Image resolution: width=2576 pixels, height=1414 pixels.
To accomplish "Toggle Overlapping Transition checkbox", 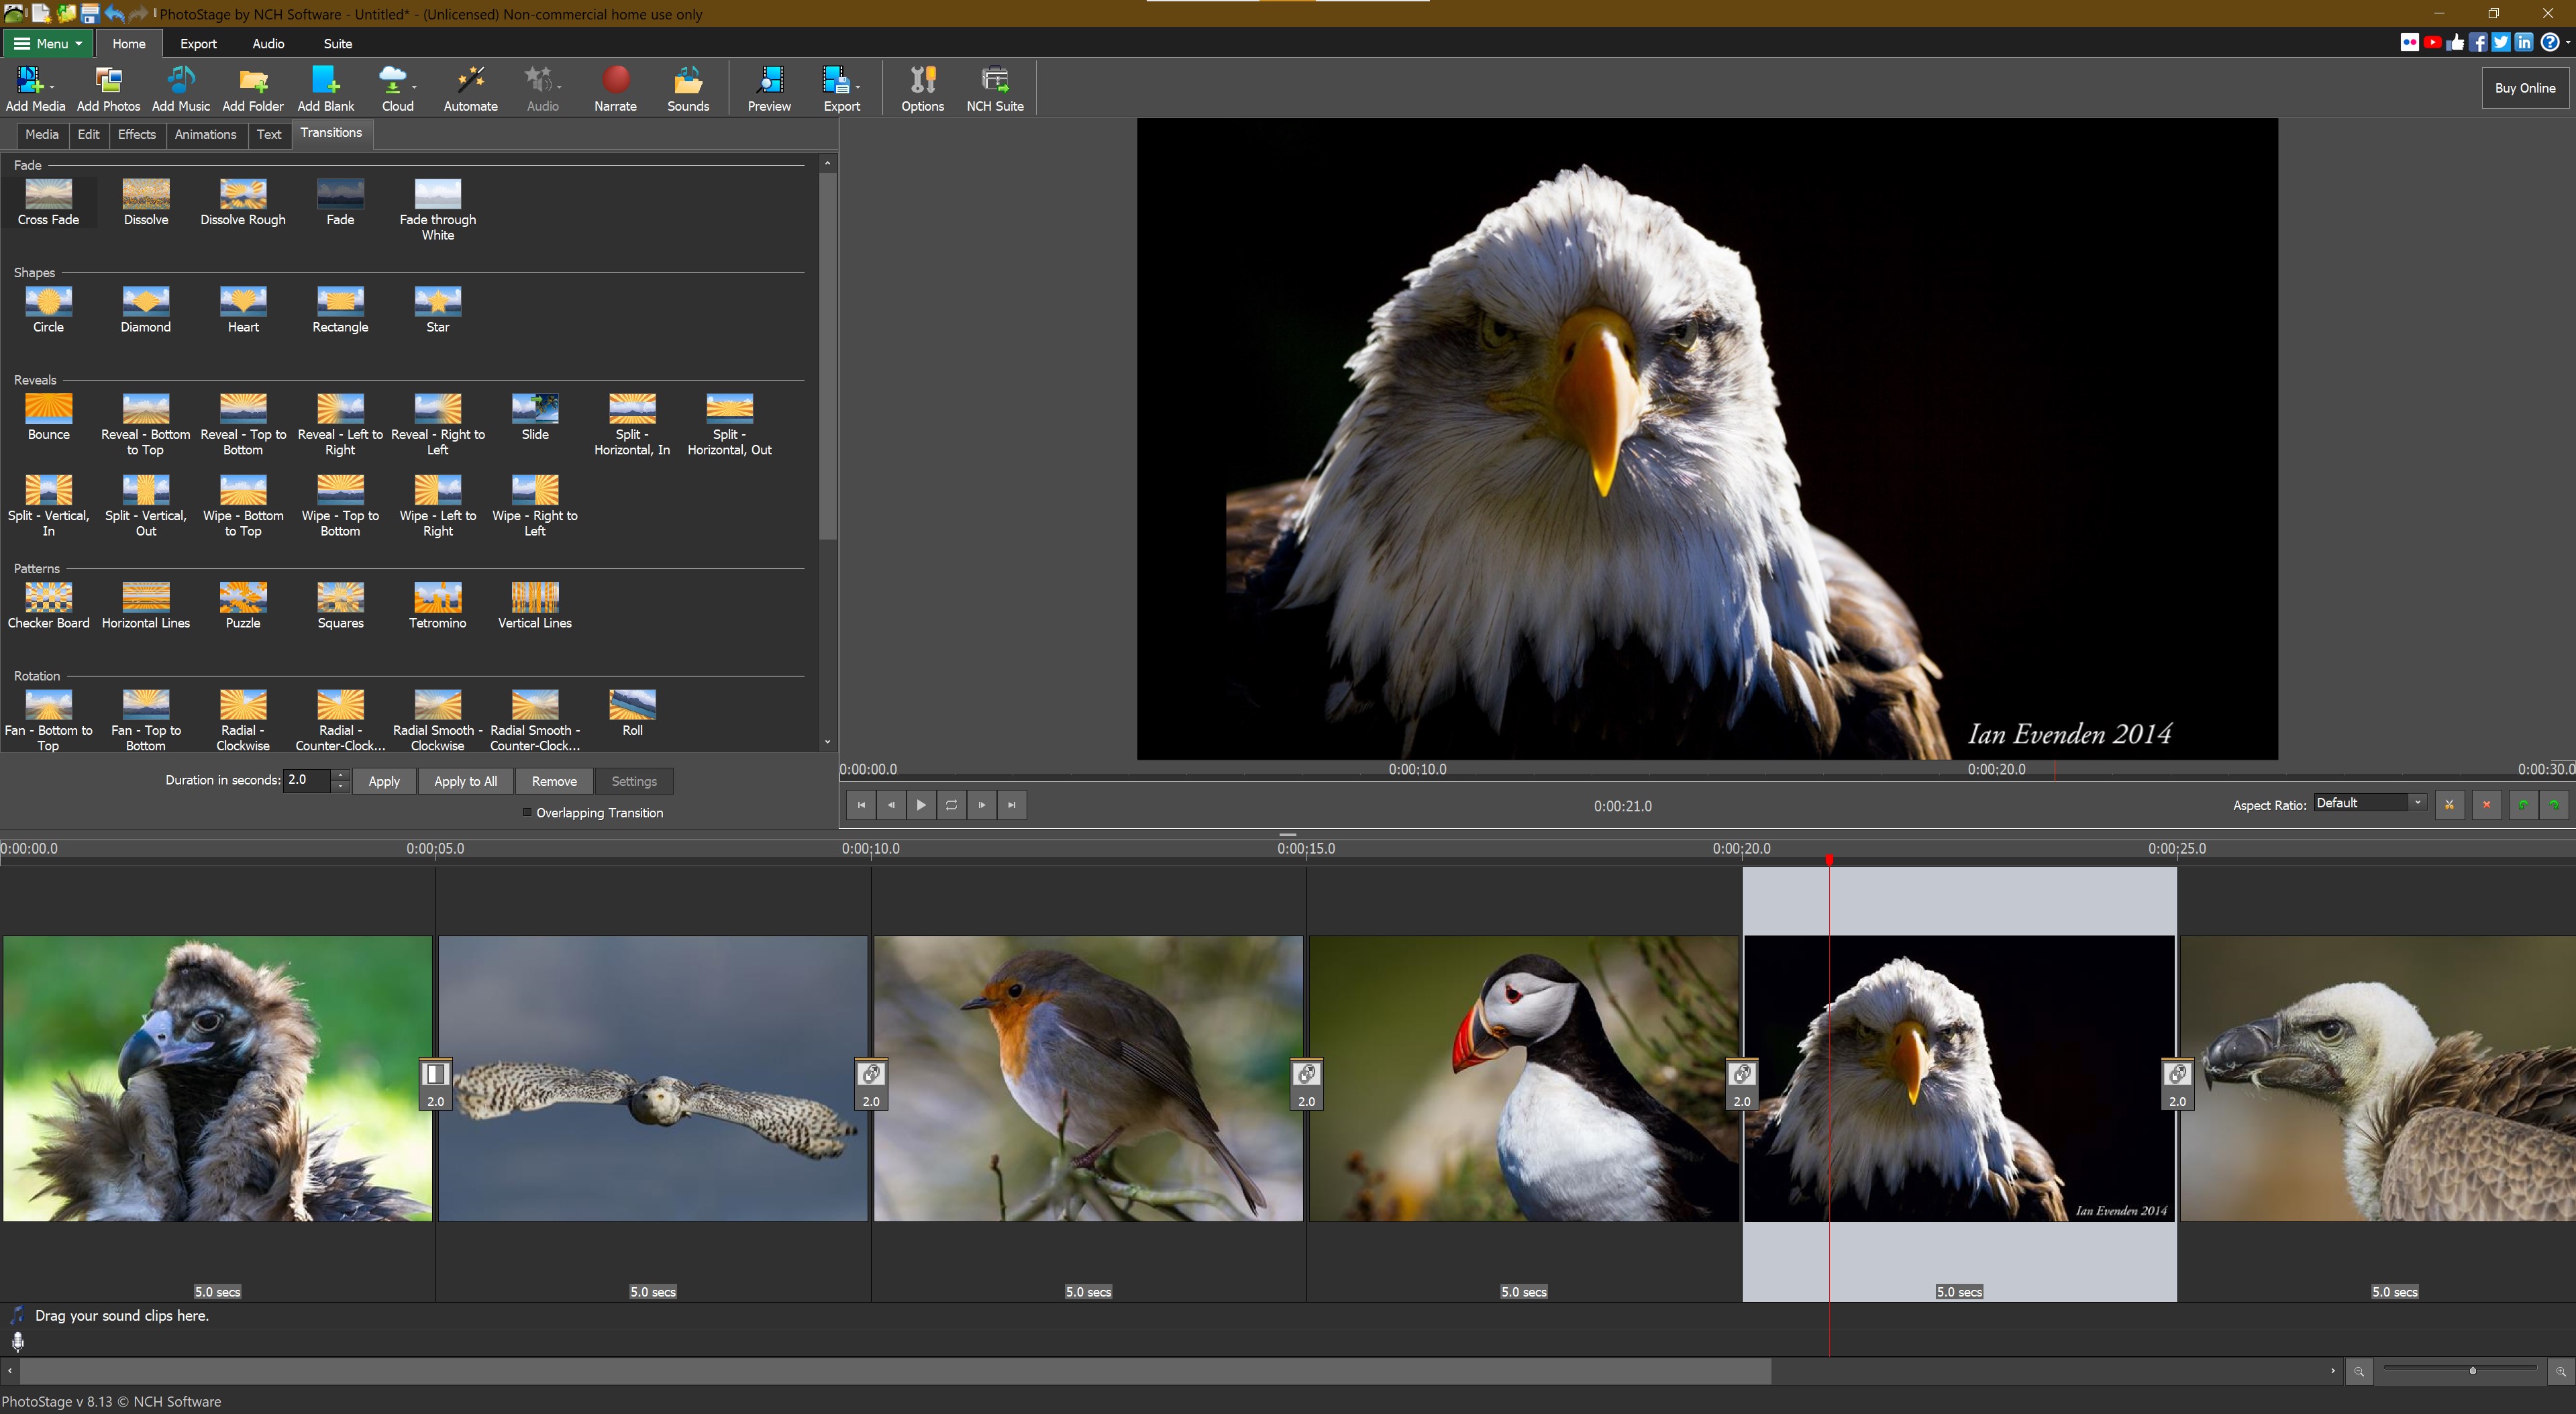I will (522, 811).
